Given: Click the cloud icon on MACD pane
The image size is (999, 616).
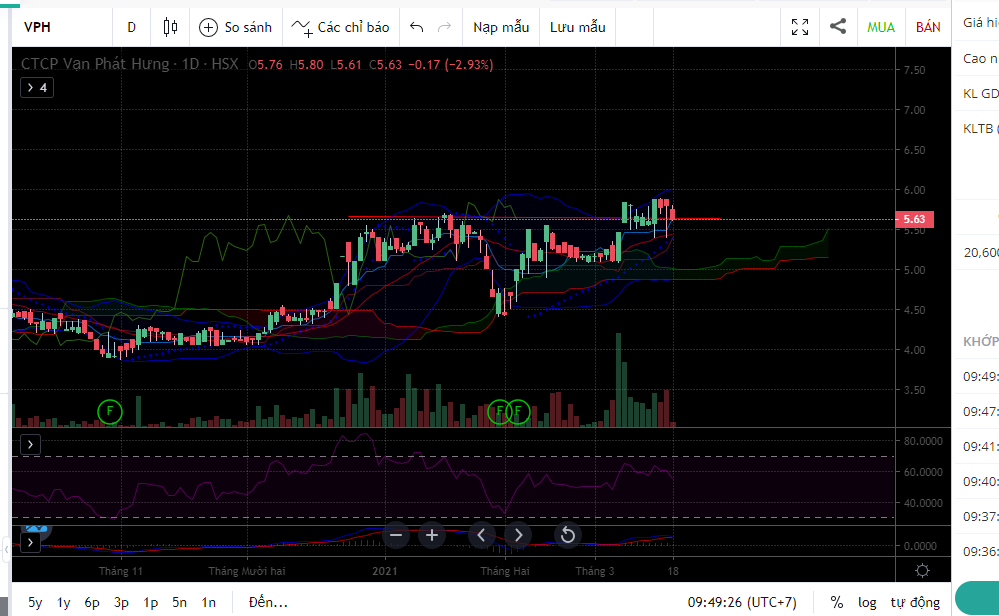Looking at the screenshot, I should click(x=36, y=529).
